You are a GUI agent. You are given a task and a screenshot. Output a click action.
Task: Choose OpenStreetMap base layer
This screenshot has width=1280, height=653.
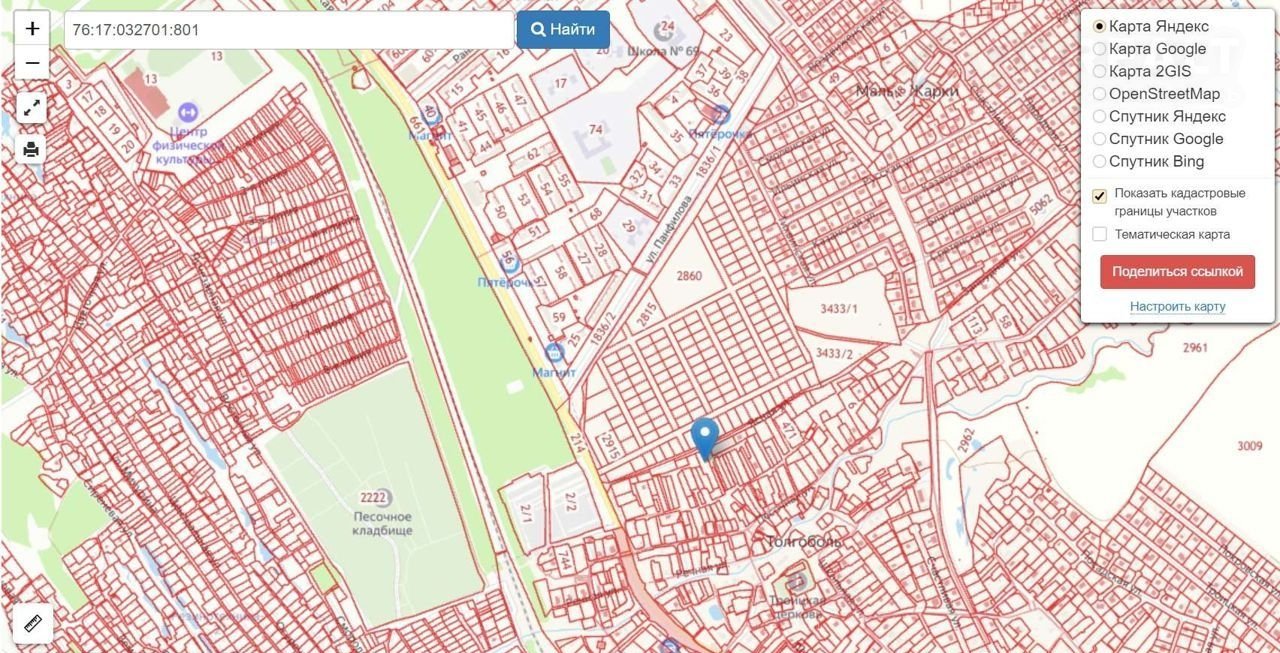click(x=1100, y=94)
